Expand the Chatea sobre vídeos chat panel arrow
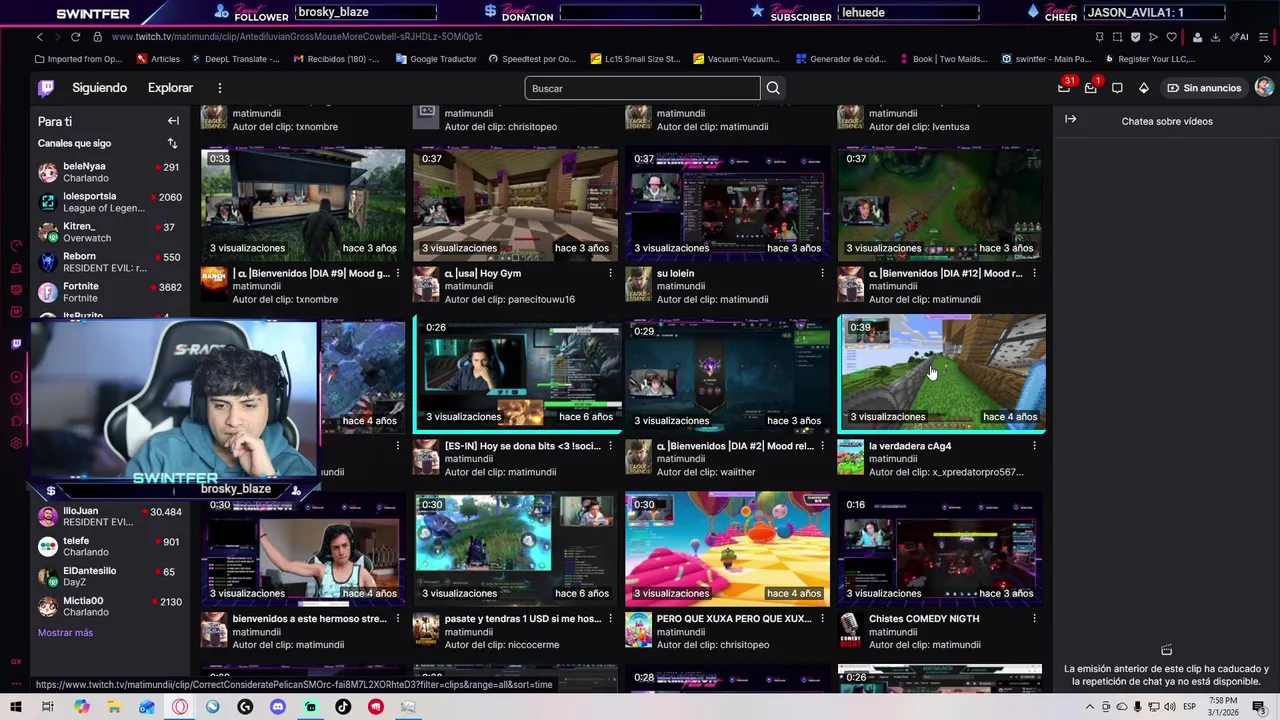This screenshot has height=720, width=1280. [x=1071, y=120]
